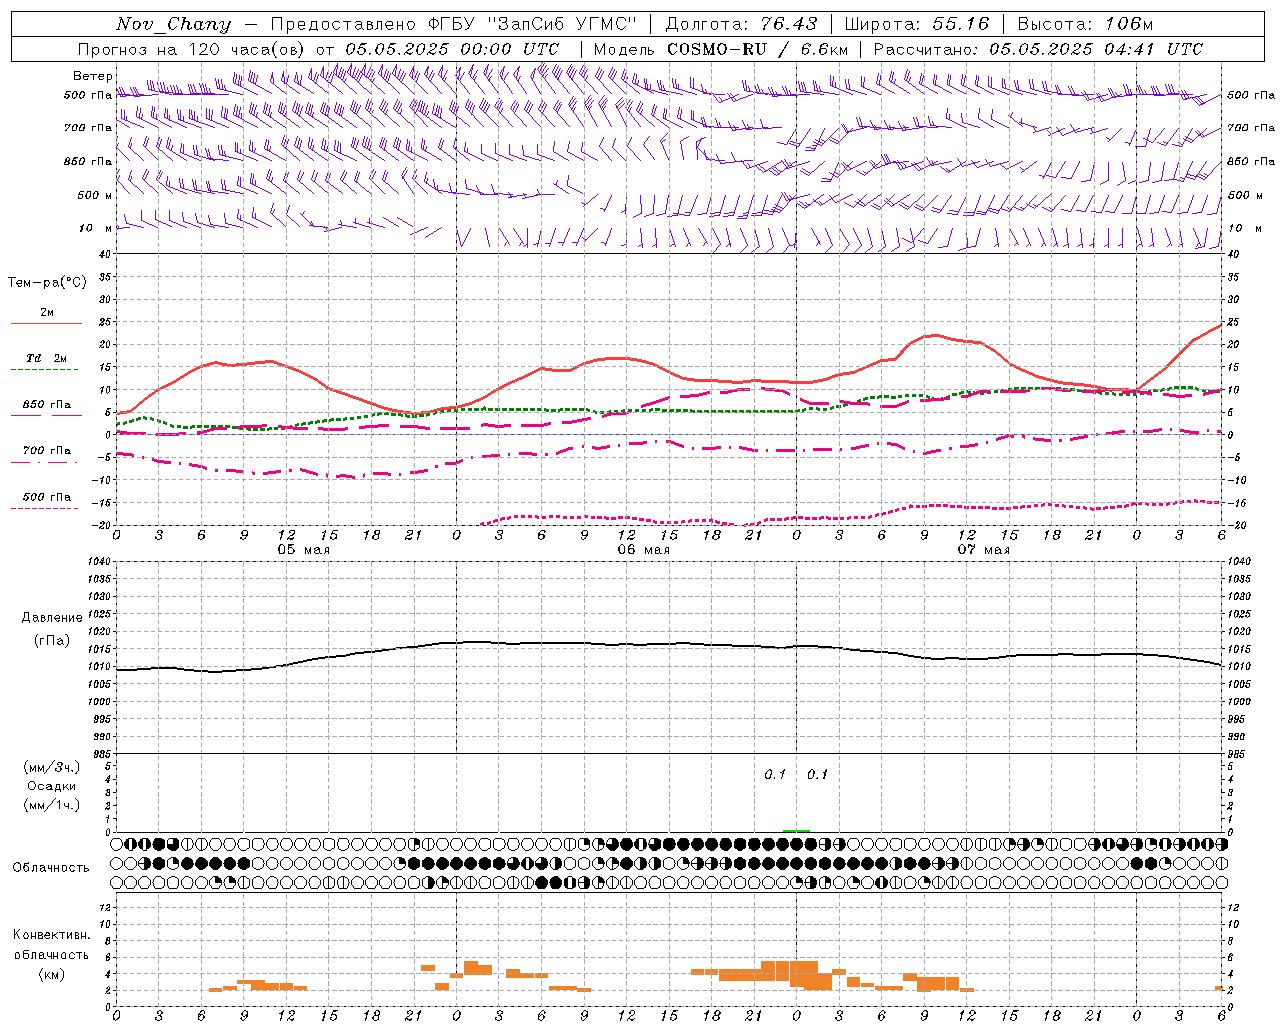Image resolution: width=1280 pixels, height=1024 pixels.
Task: Select the 'Высота: 106м' elevation text
Action: [1085, 24]
